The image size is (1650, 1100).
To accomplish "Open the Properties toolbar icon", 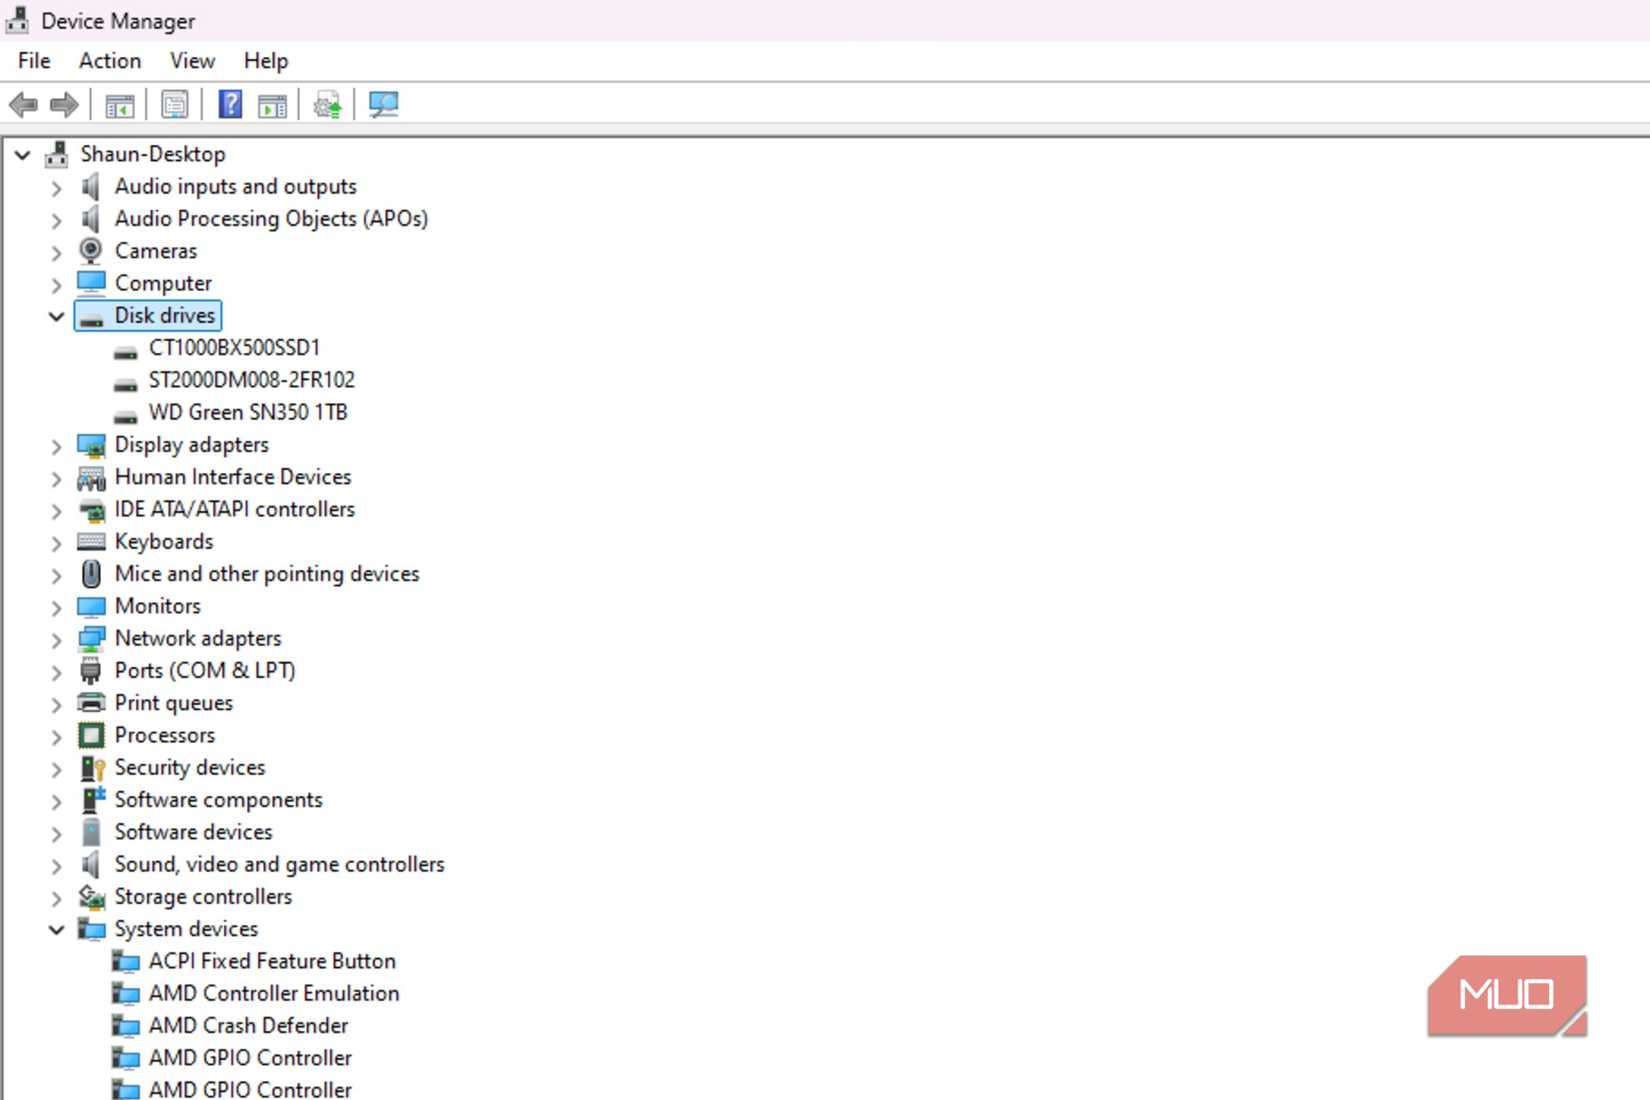I will 173,104.
